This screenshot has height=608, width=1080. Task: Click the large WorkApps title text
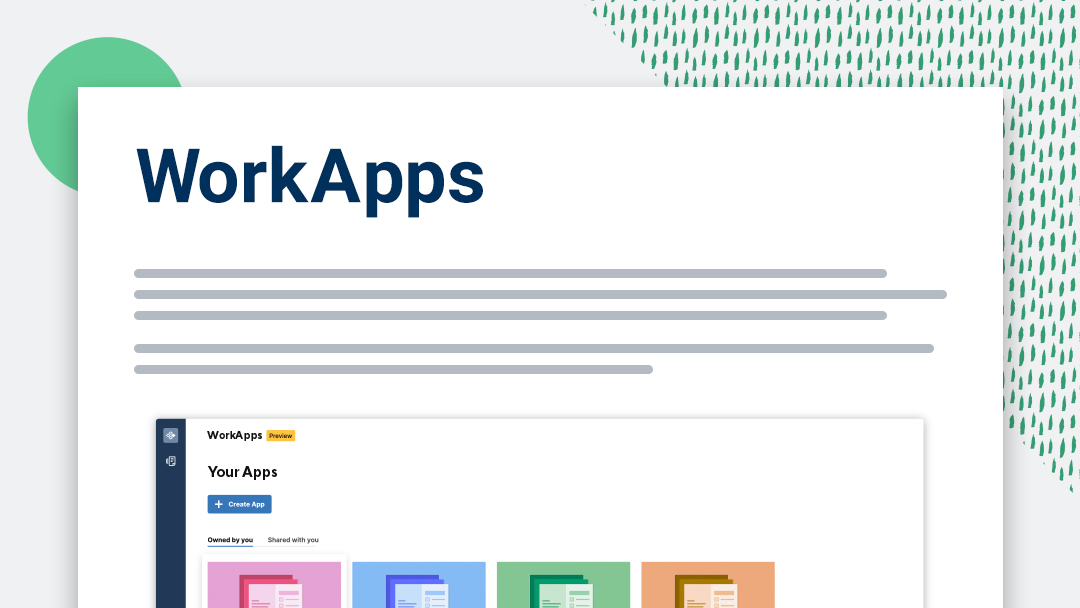pos(310,177)
